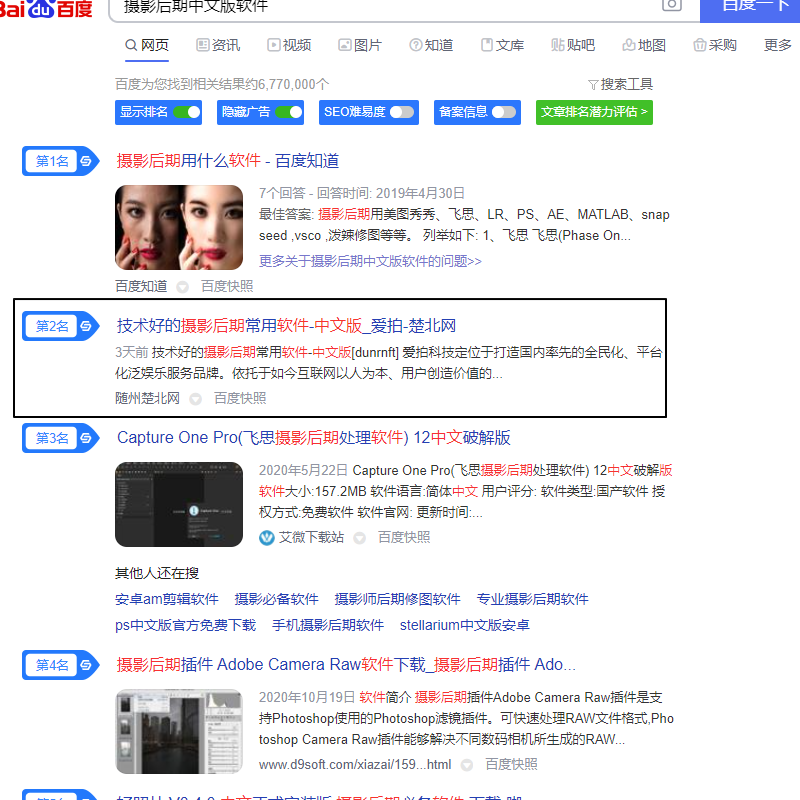This screenshot has height=800, width=800.
Task: Toggle the 显示排名 switch off
Action: (x=186, y=112)
